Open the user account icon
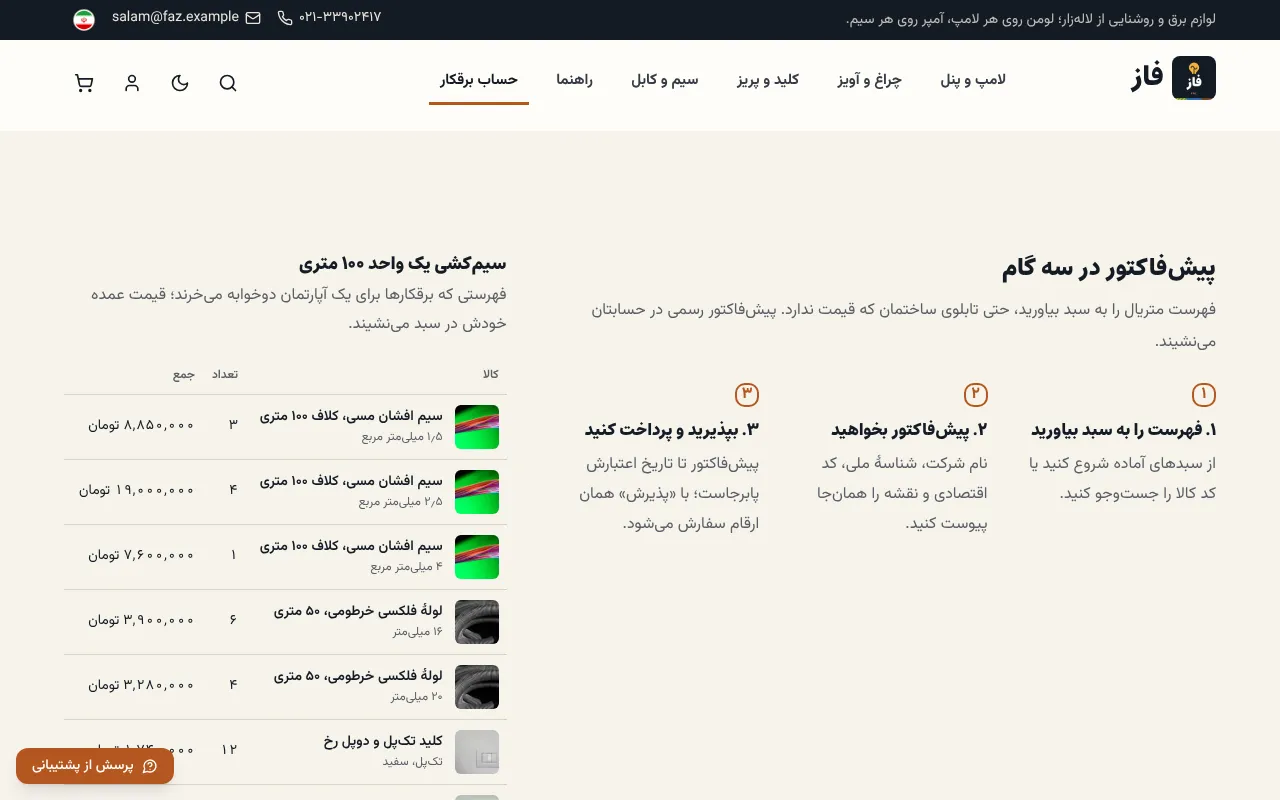The height and width of the screenshot is (800, 1280). [132, 83]
